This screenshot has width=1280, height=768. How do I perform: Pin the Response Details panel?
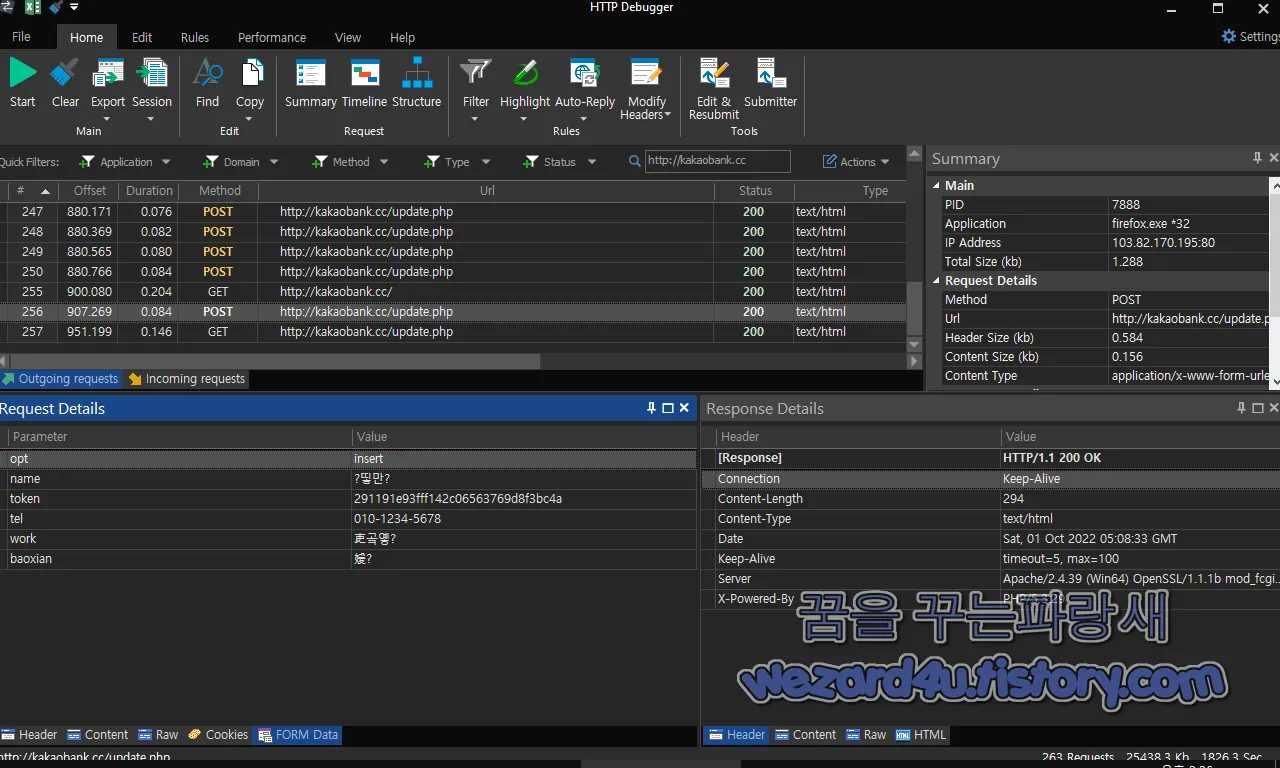point(1241,408)
